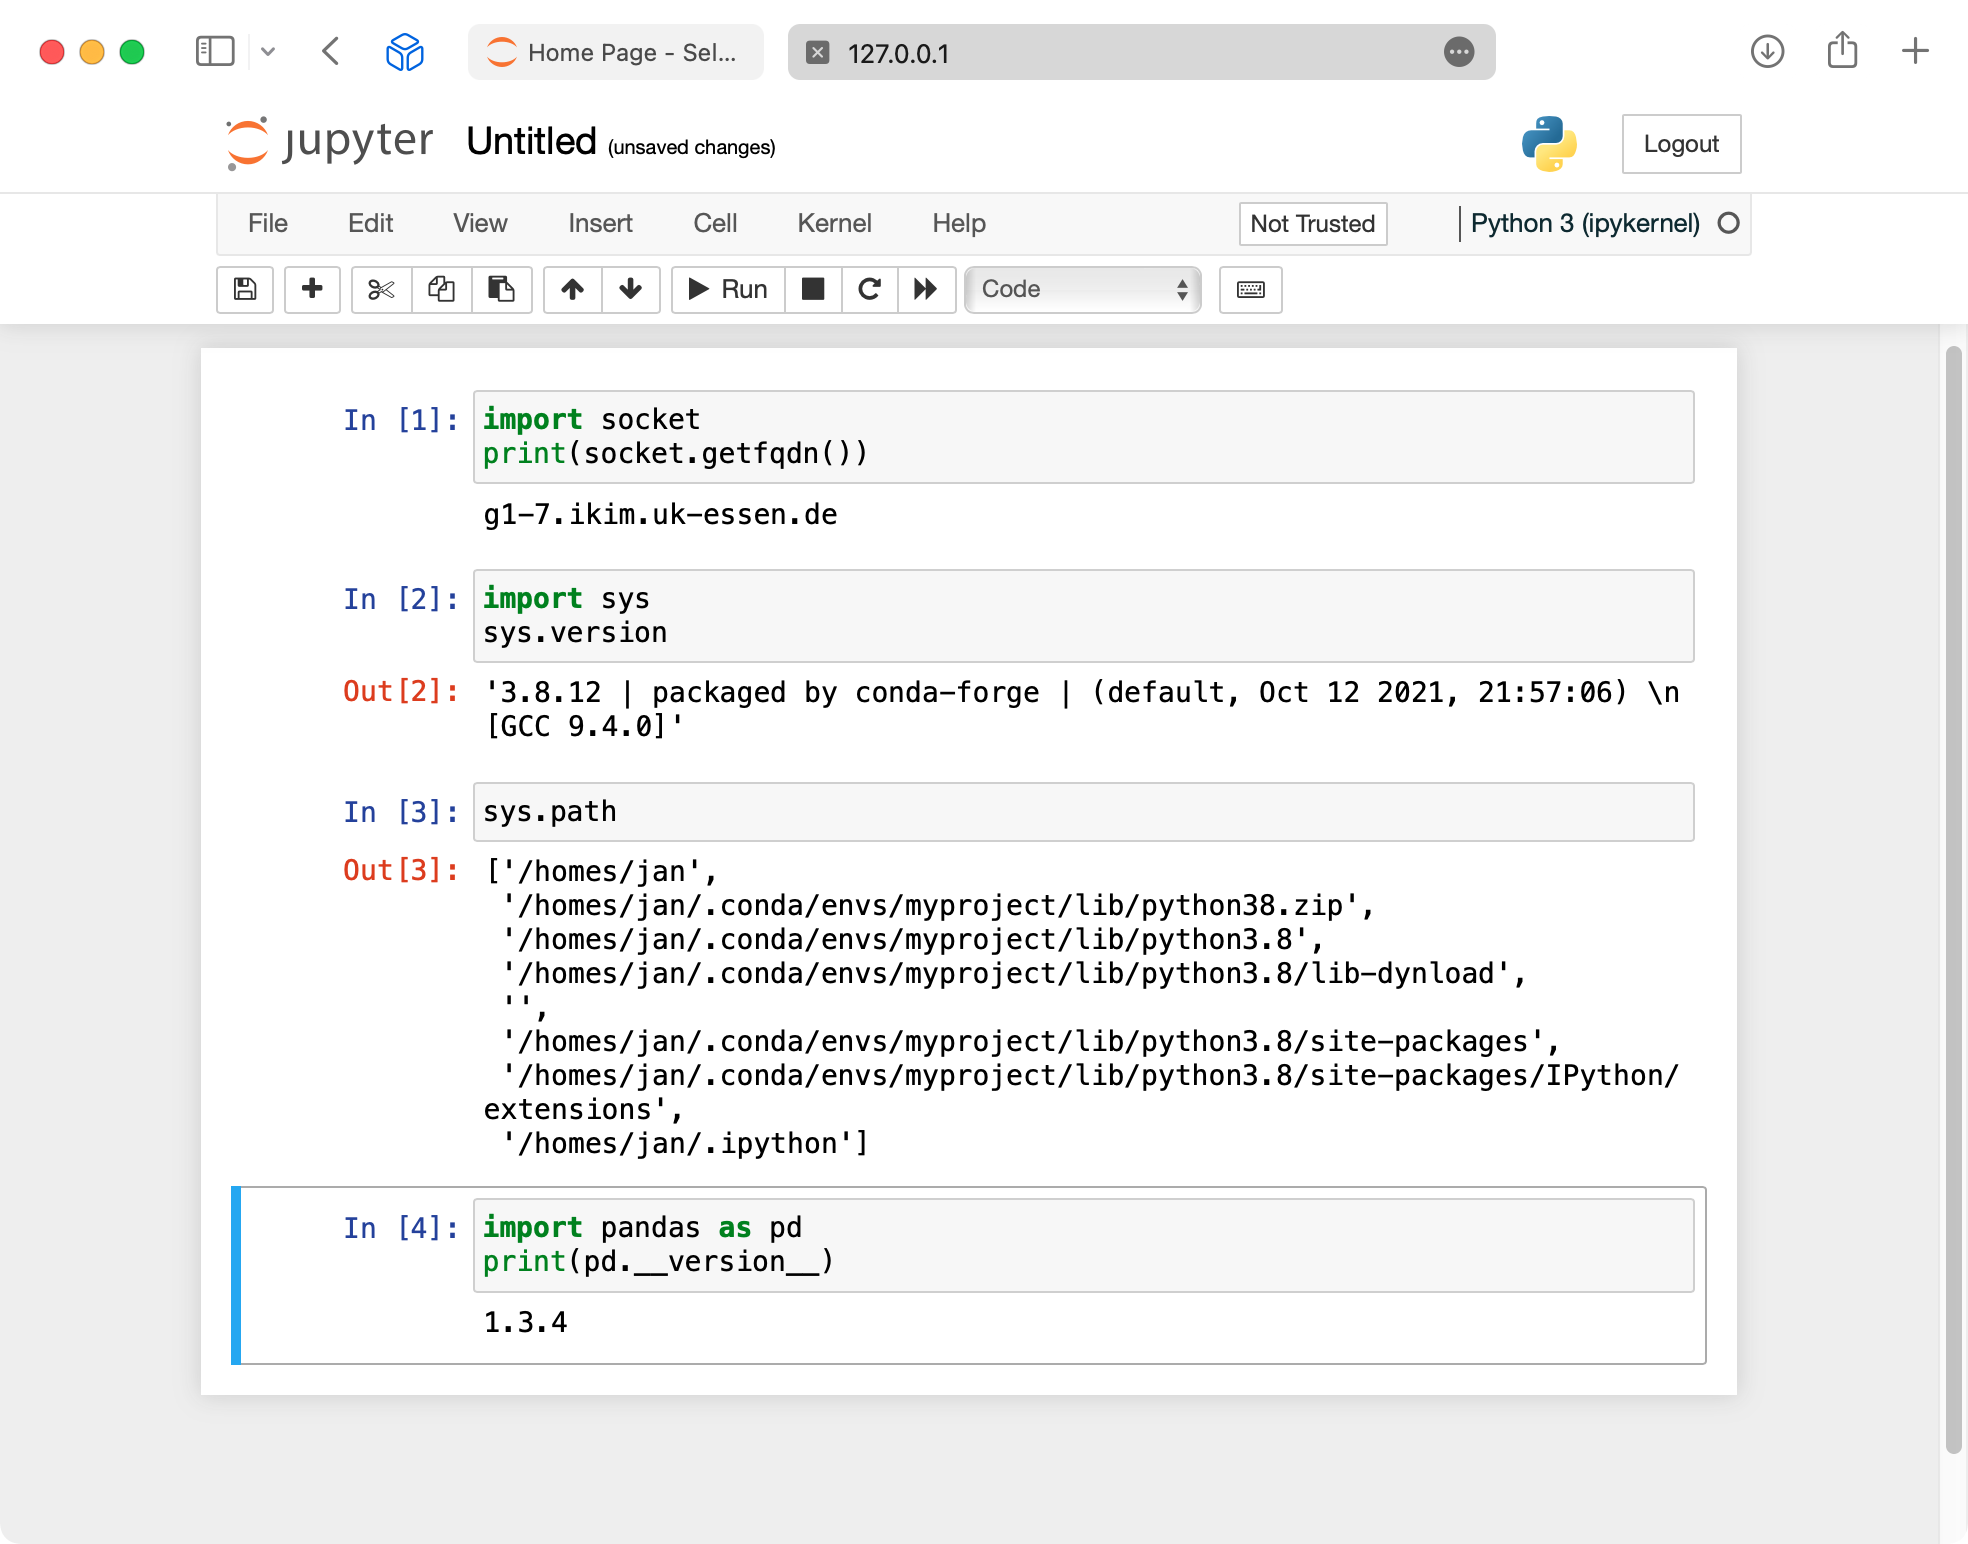
Task: Save the notebook using the save icon
Action: point(244,290)
